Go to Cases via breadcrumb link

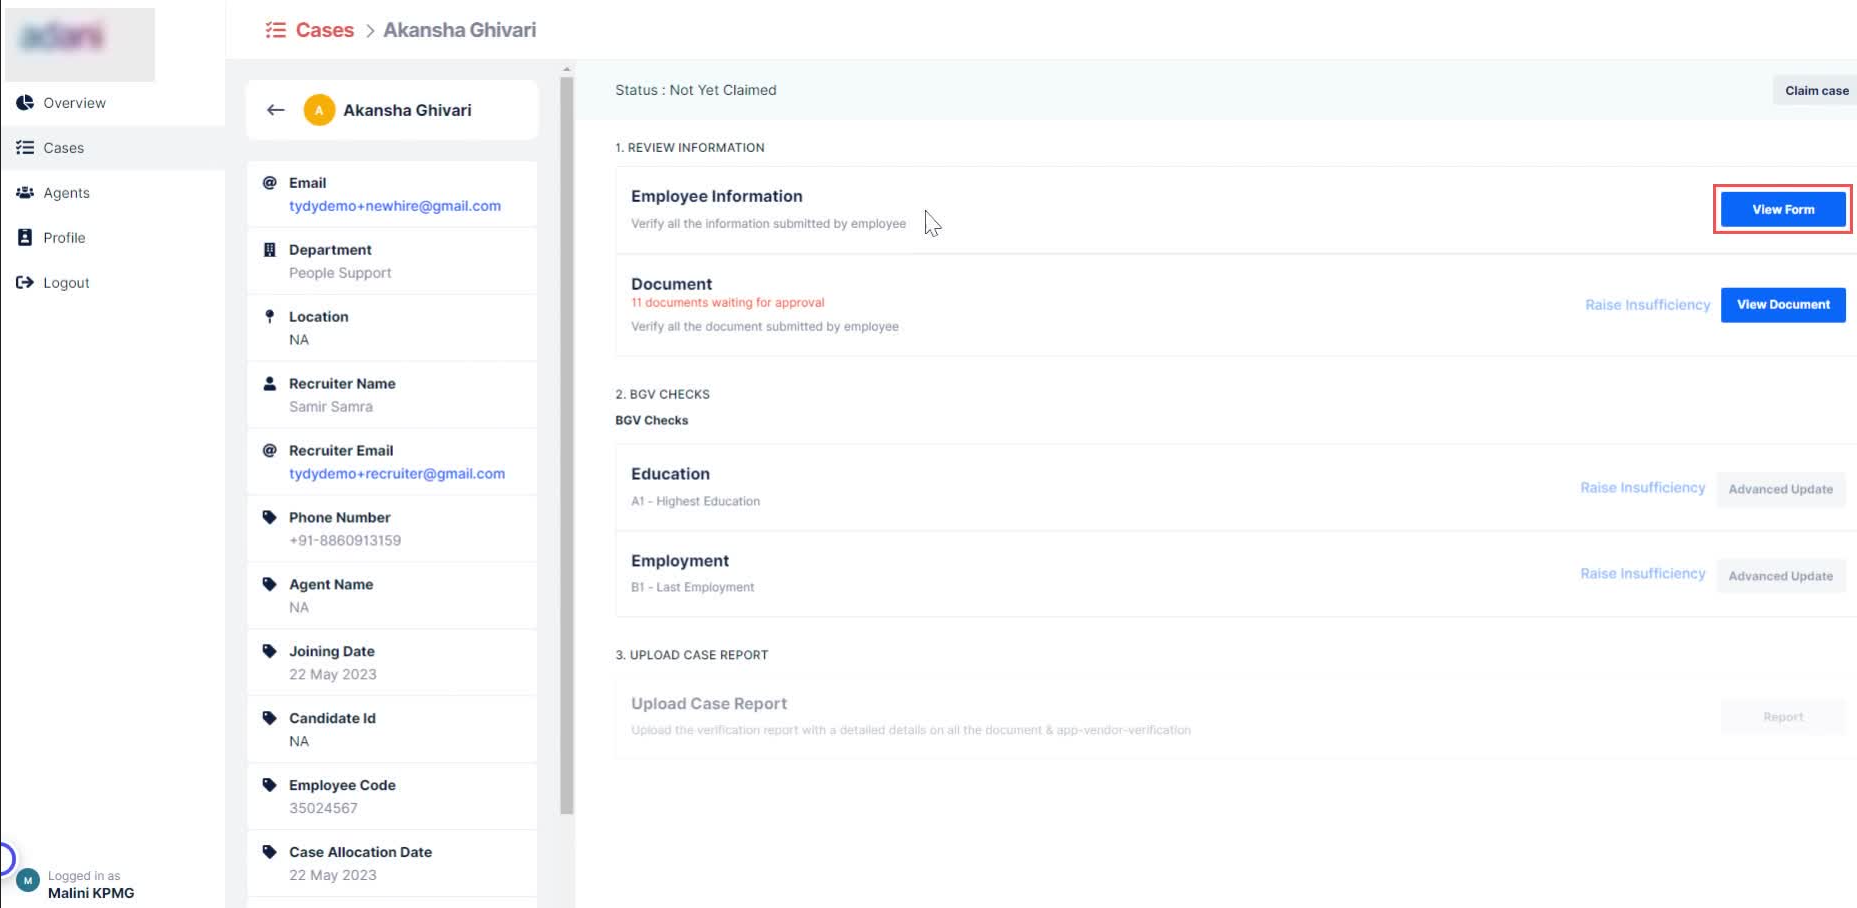click(x=325, y=30)
